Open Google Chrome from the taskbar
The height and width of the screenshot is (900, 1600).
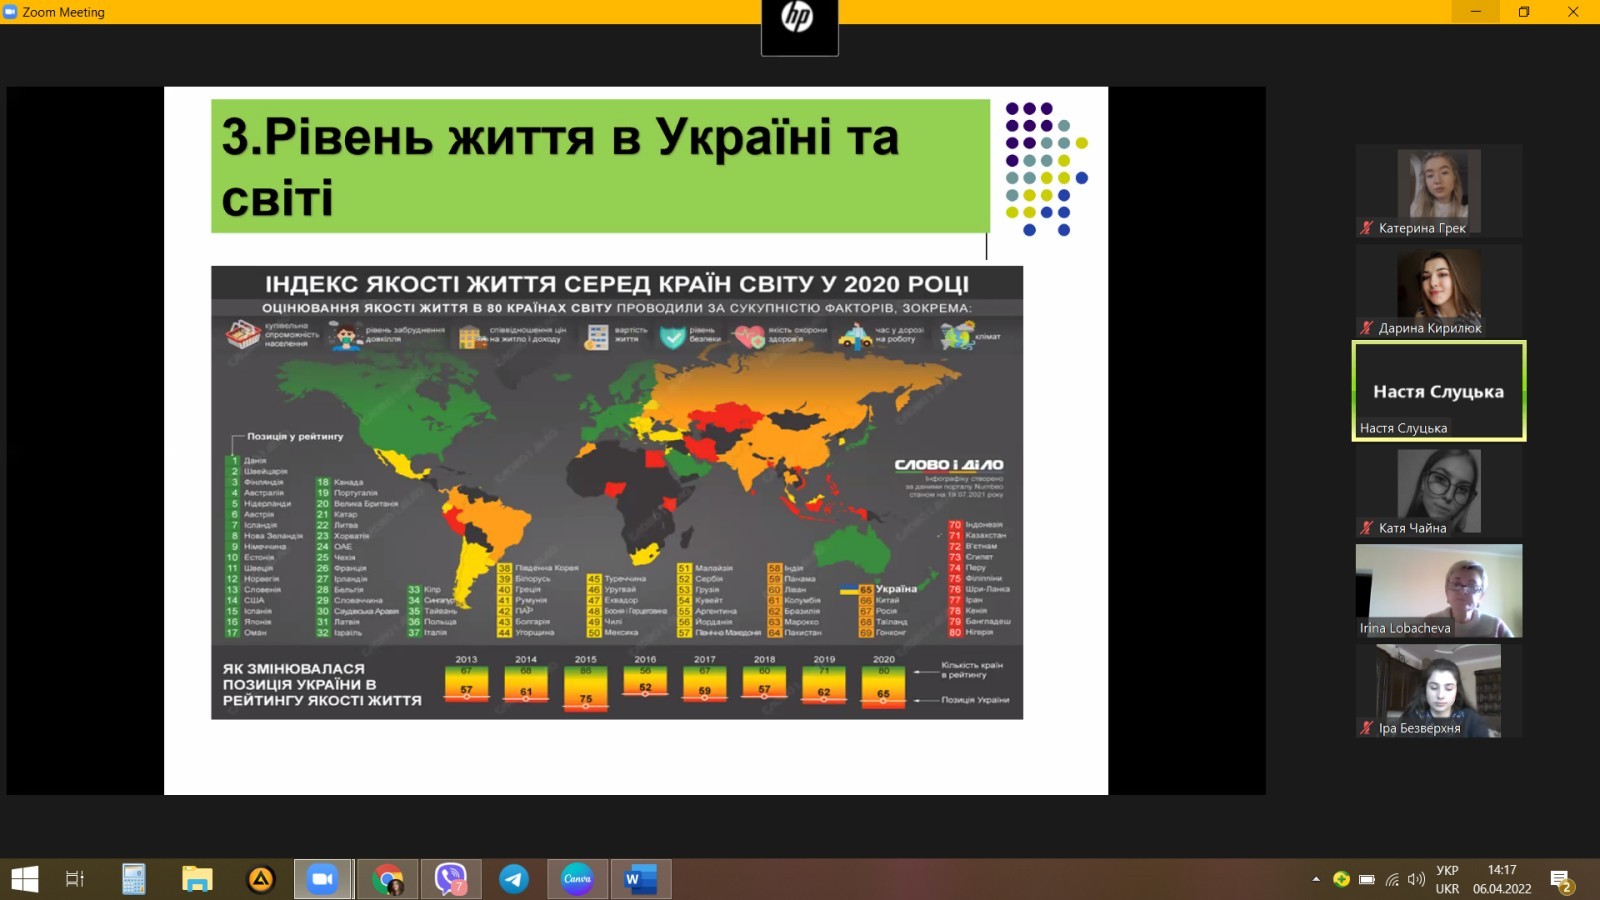[388, 879]
